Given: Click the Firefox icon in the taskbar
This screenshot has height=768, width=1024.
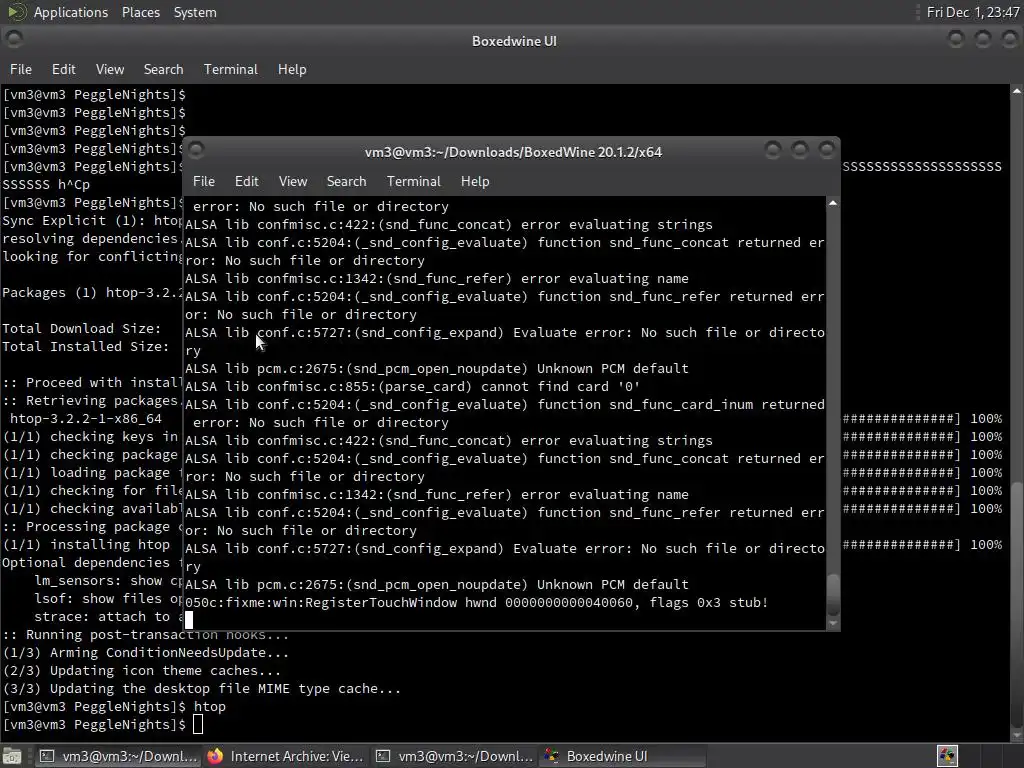Looking at the screenshot, I should point(215,756).
